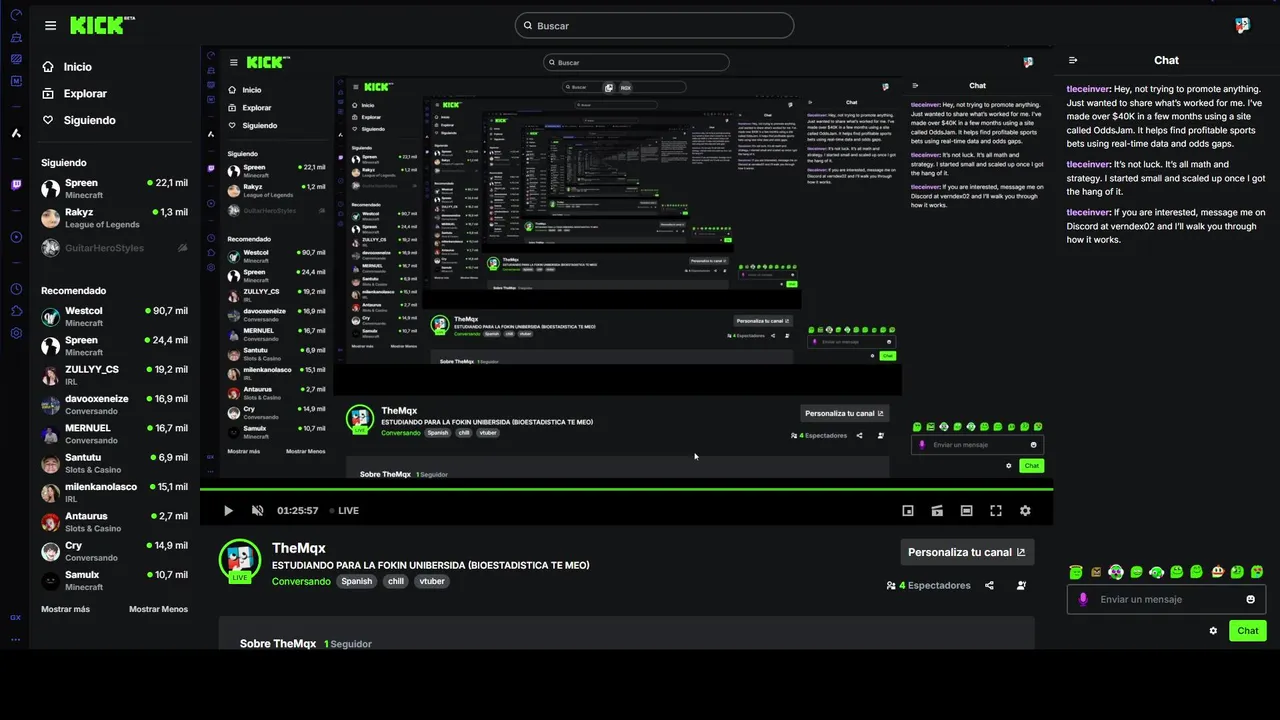Play the stream with the play button
The height and width of the screenshot is (720, 1280).
pyautogui.click(x=228, y=510)
